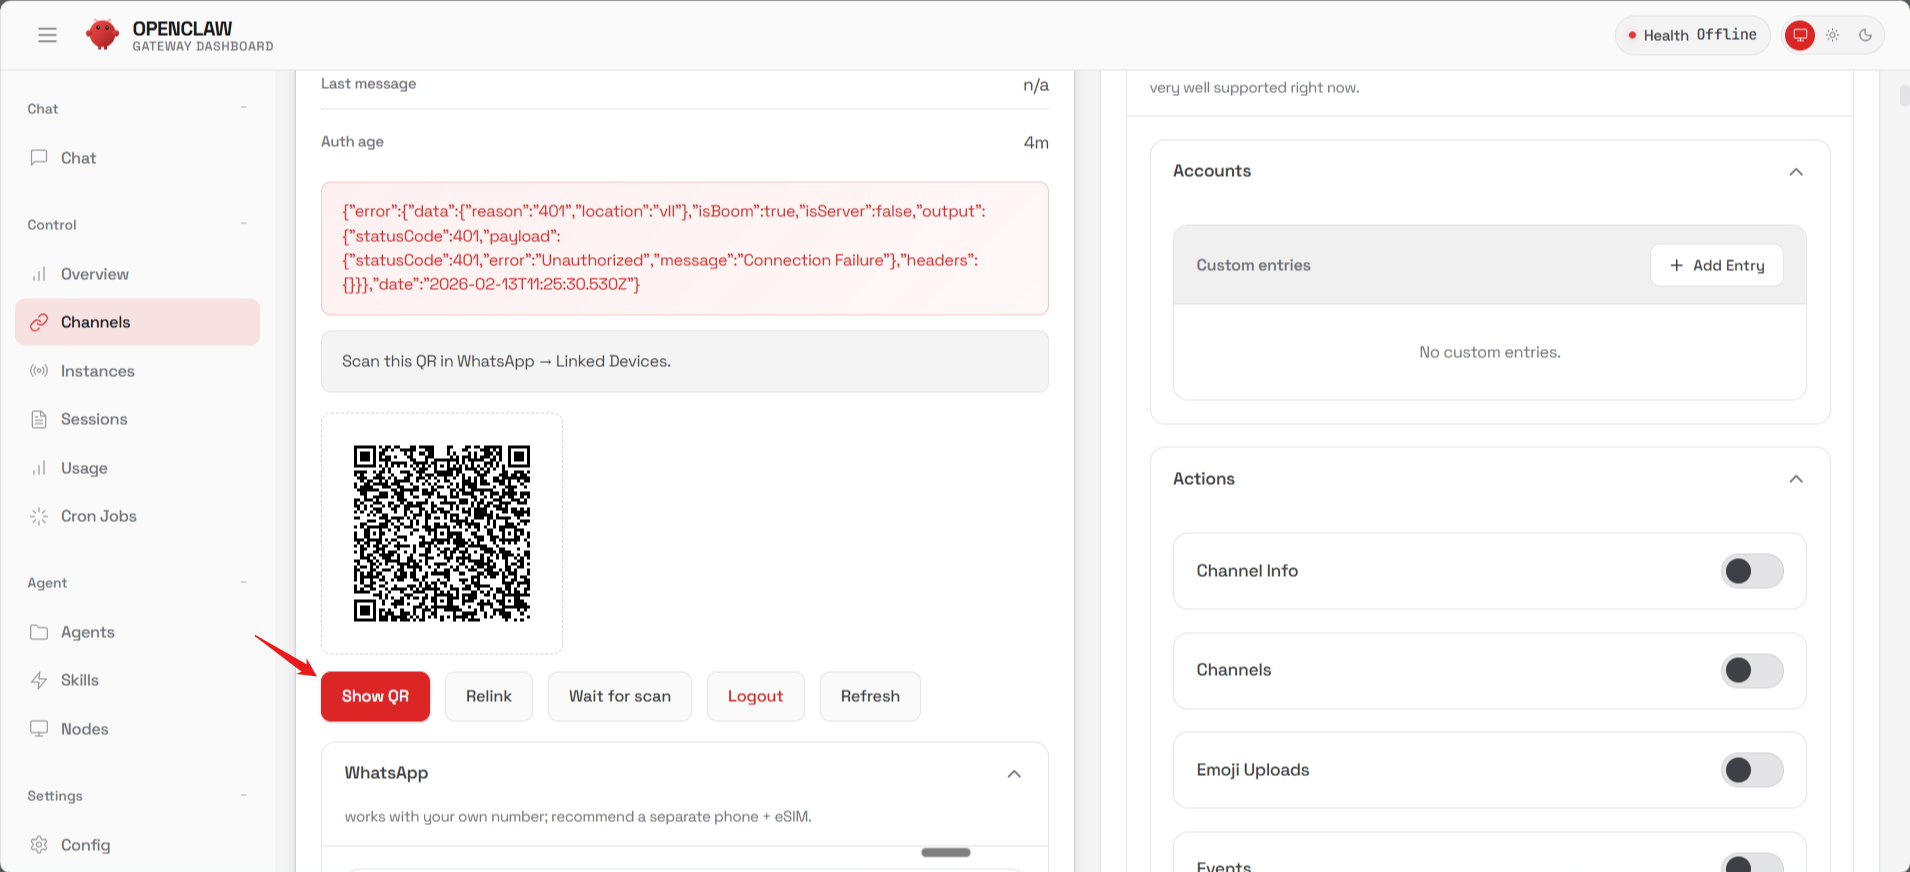Click the plus icon in Add Entry

pyautogui.click(x=1677, y=265)
